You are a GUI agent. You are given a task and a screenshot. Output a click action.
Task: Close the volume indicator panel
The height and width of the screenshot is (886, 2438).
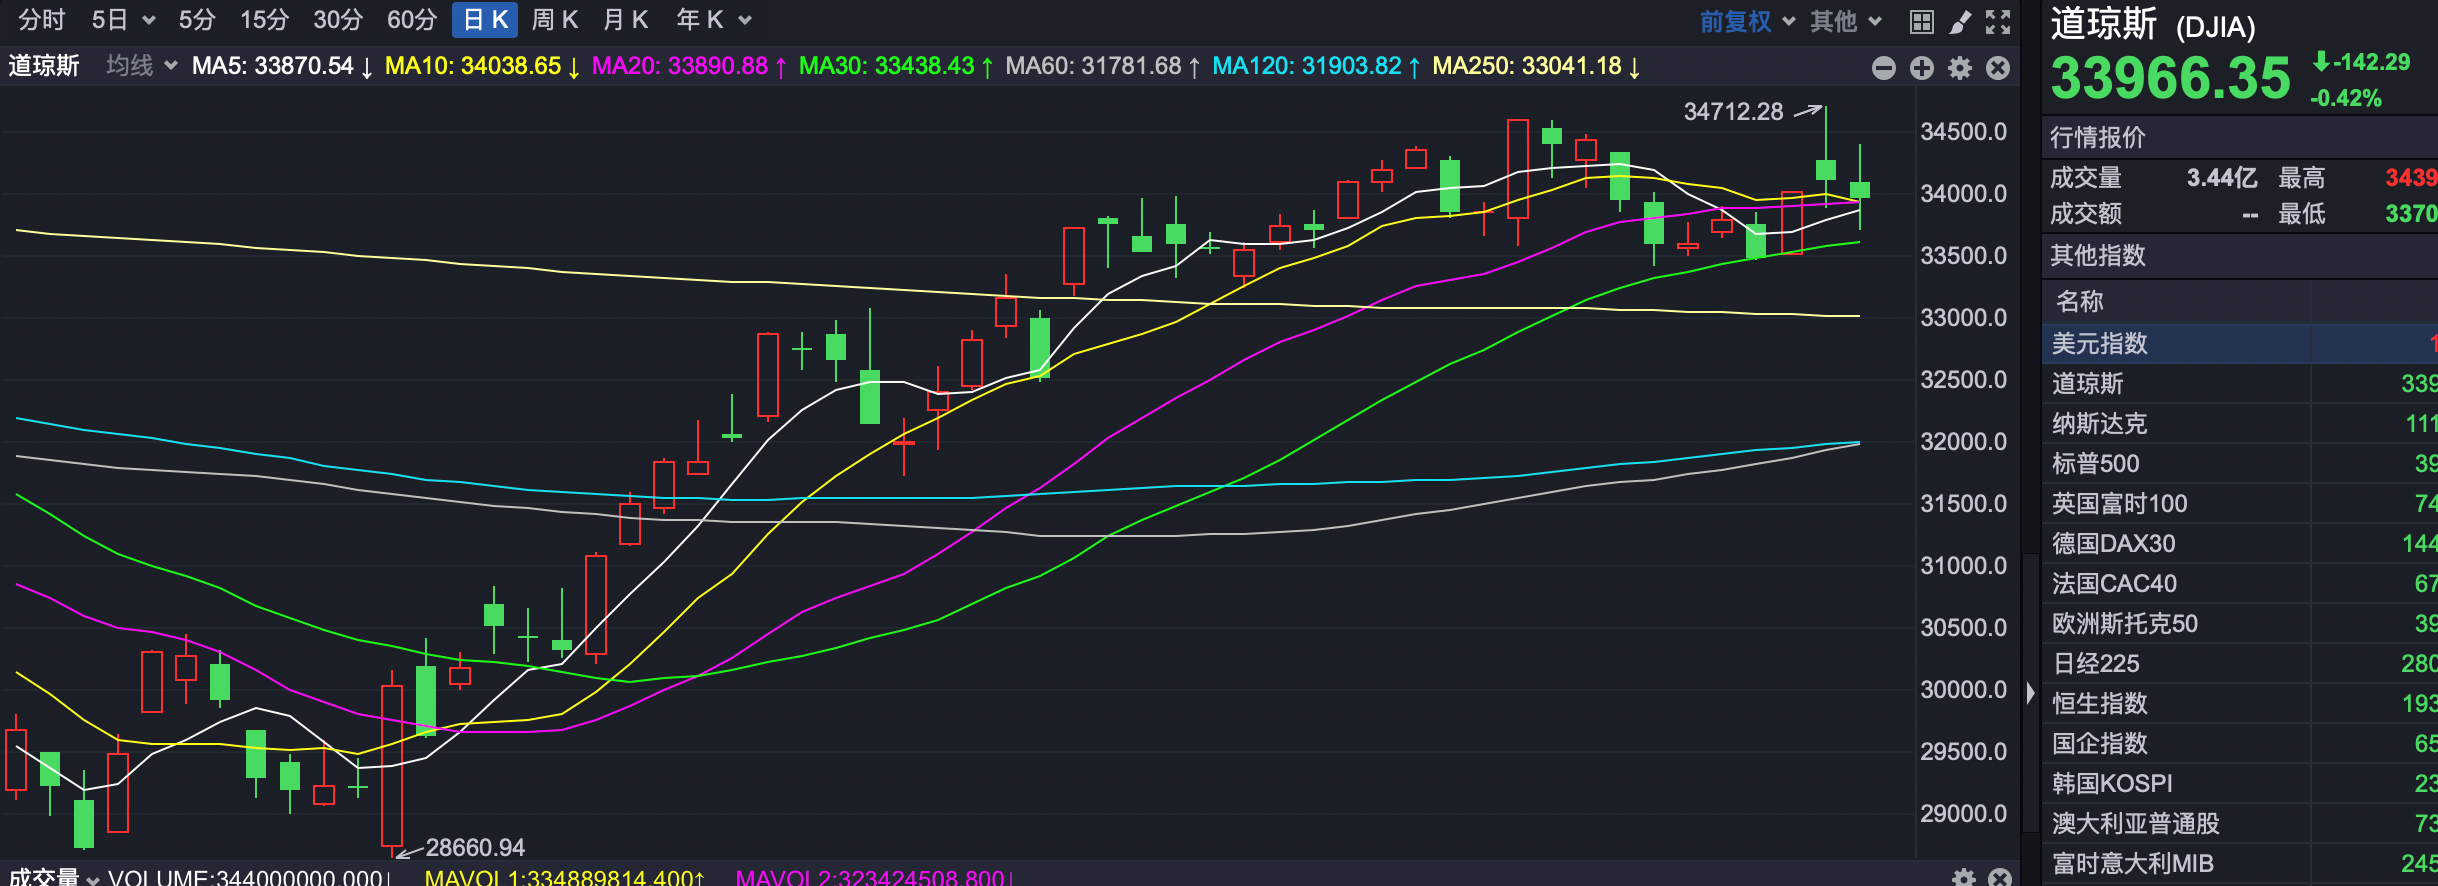coord(2000,878)
